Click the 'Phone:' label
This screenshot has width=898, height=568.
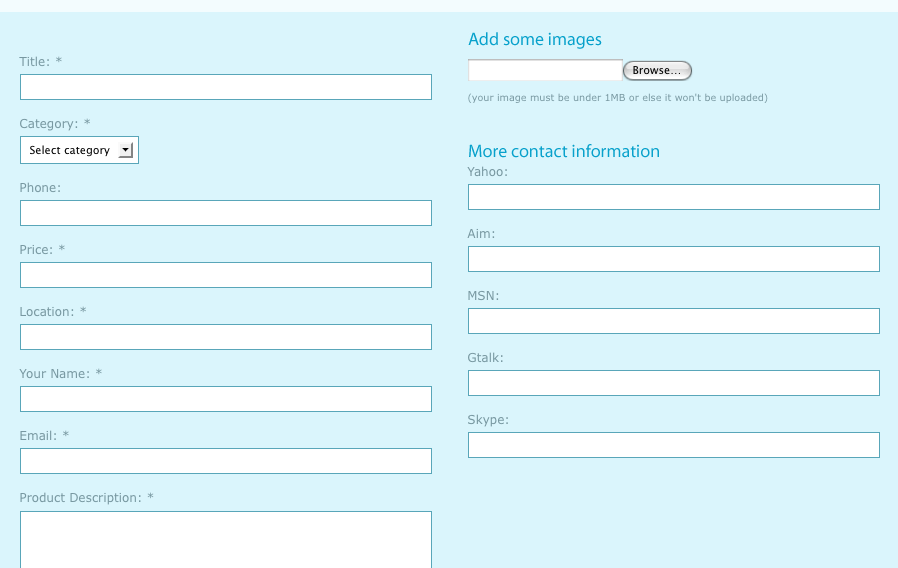tap(40, 188)
